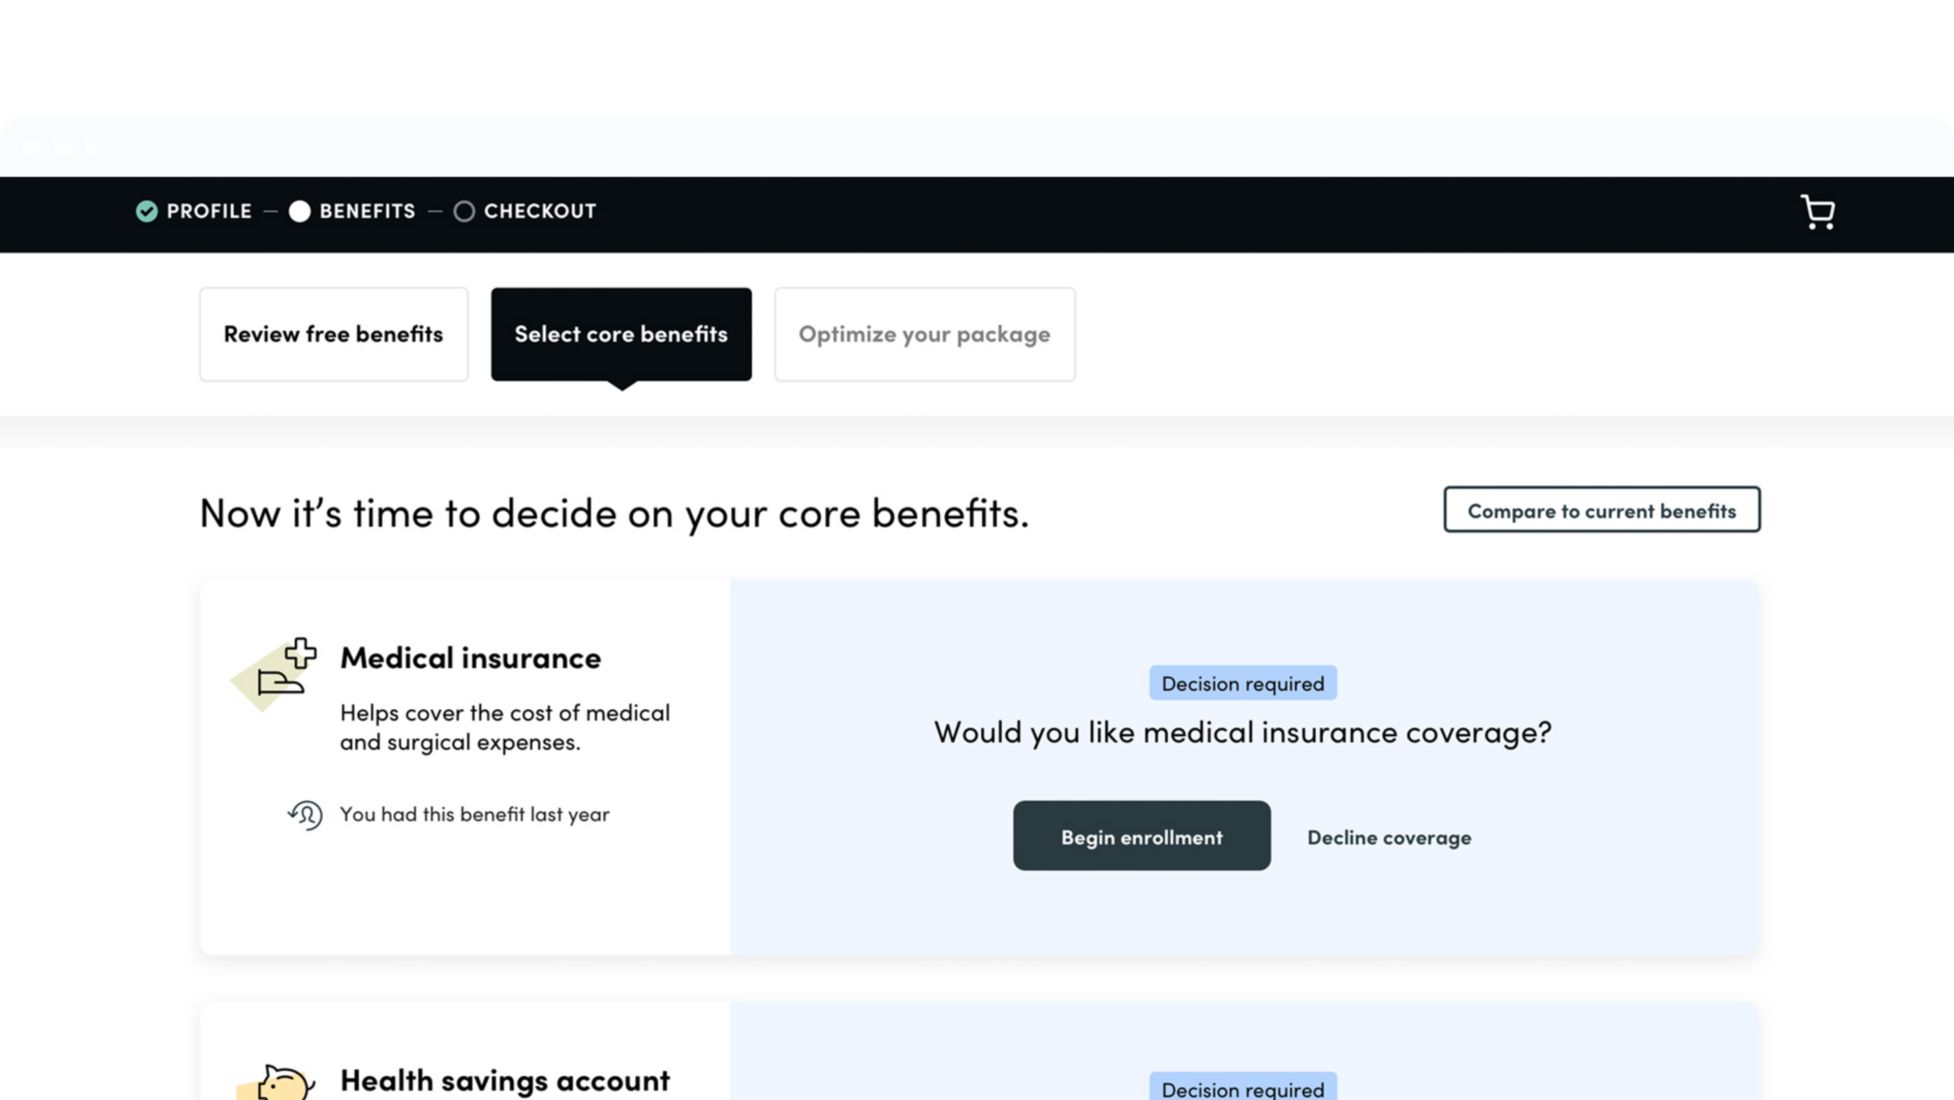Click the medical insurance cross icon

tap(277, 670)
